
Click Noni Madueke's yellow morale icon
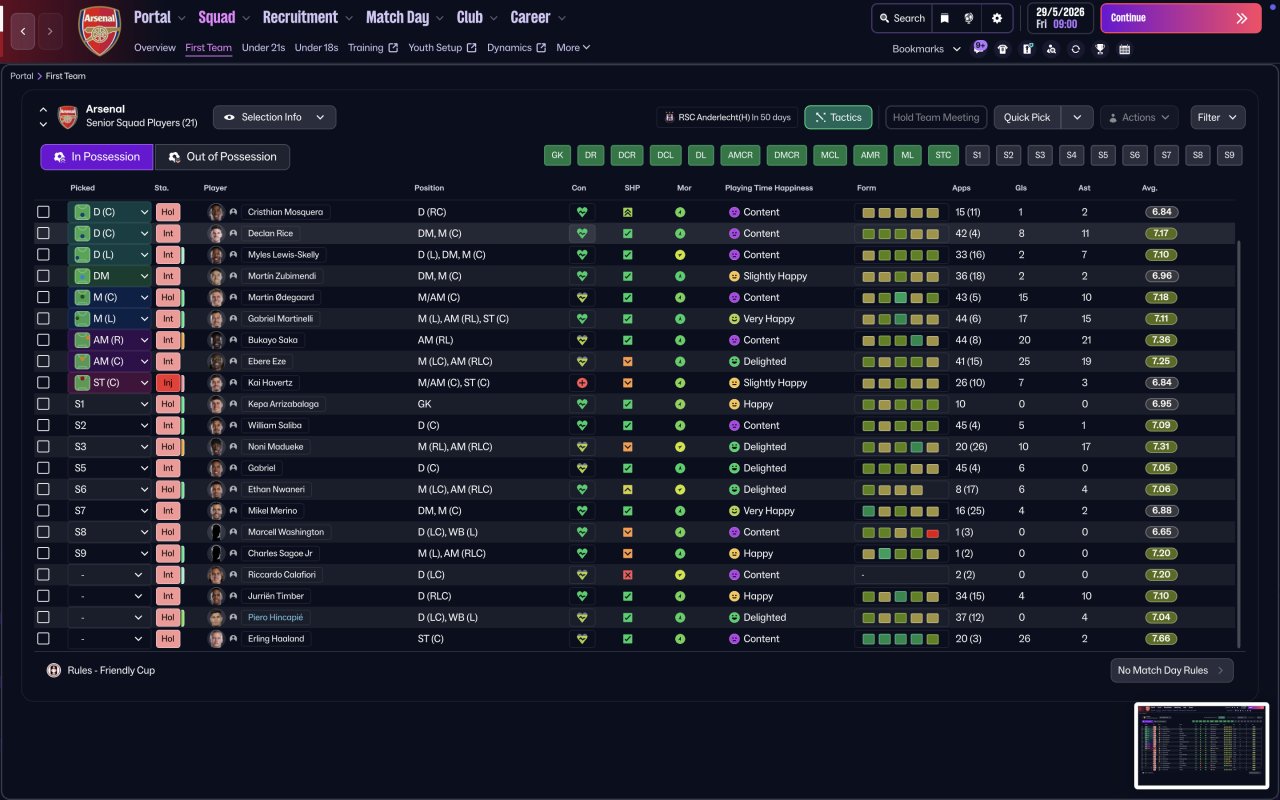(680, 447)
